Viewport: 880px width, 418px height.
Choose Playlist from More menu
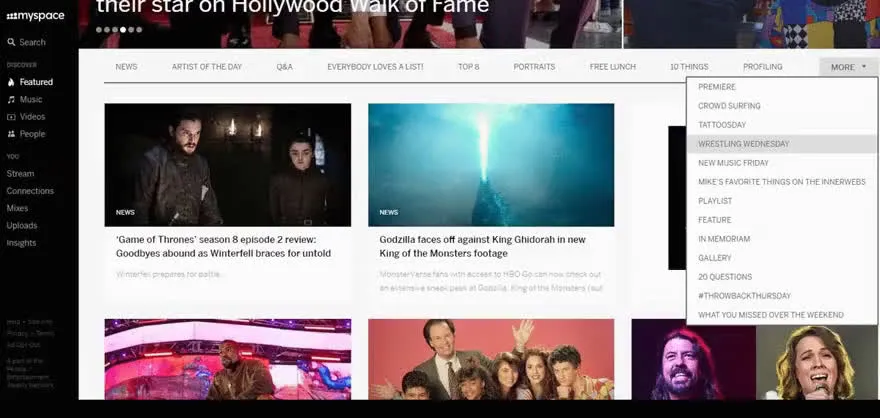pos(781,201)
